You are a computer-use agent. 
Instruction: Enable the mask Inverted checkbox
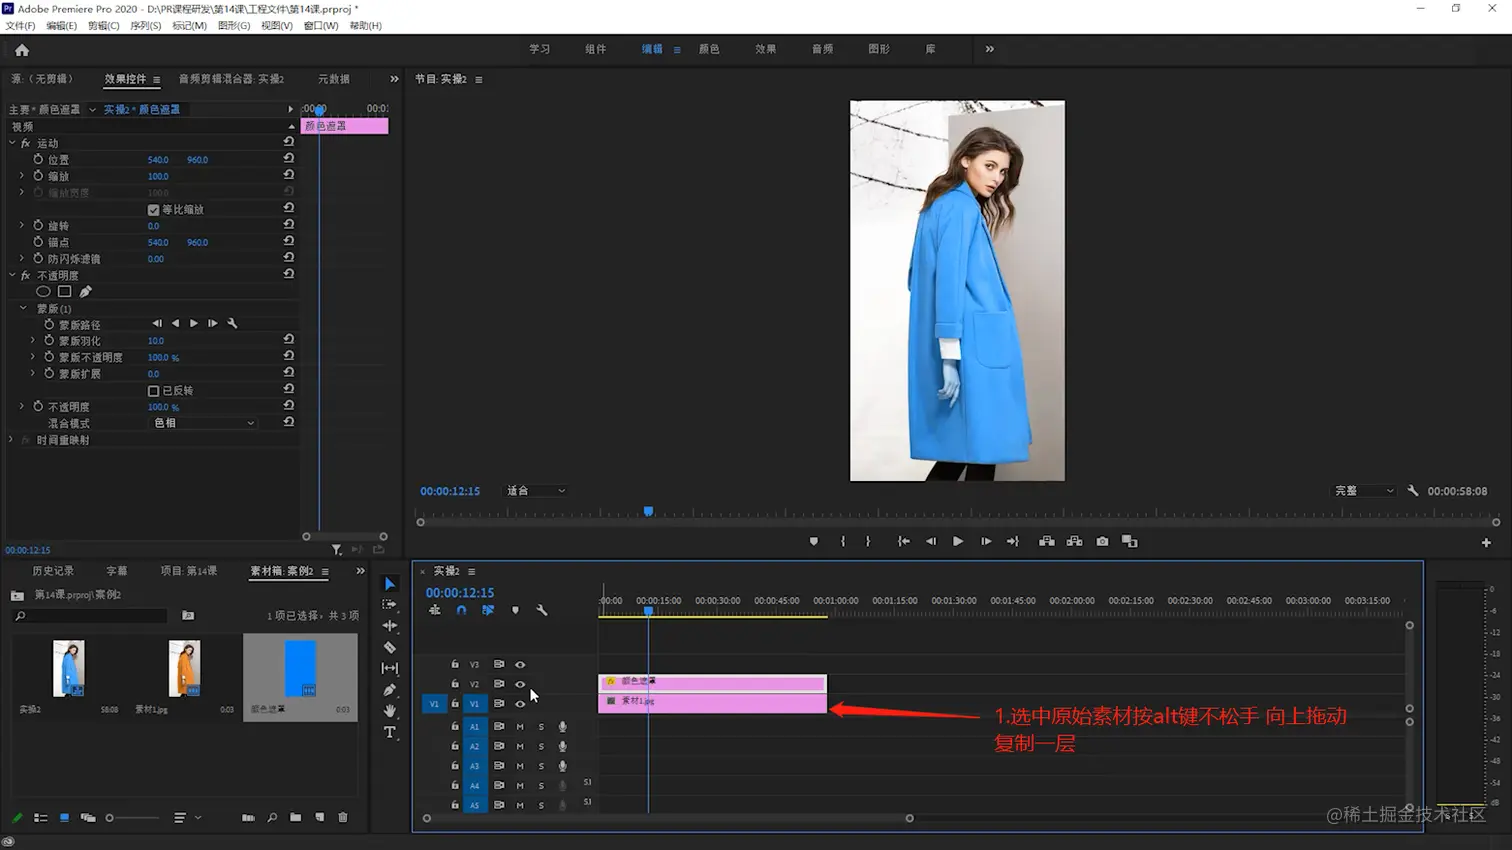(154, 391)
